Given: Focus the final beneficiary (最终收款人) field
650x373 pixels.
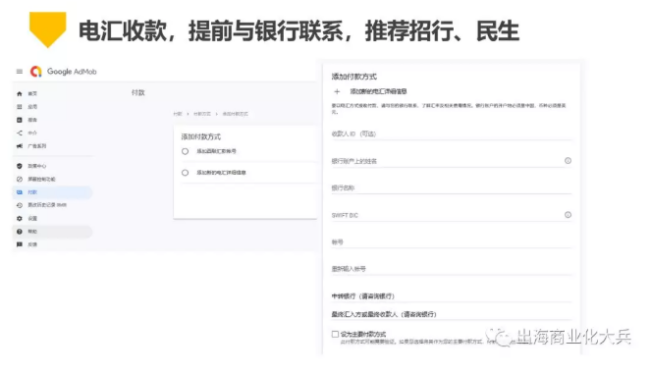Looking at the screenshot, I should click(451, 314).
